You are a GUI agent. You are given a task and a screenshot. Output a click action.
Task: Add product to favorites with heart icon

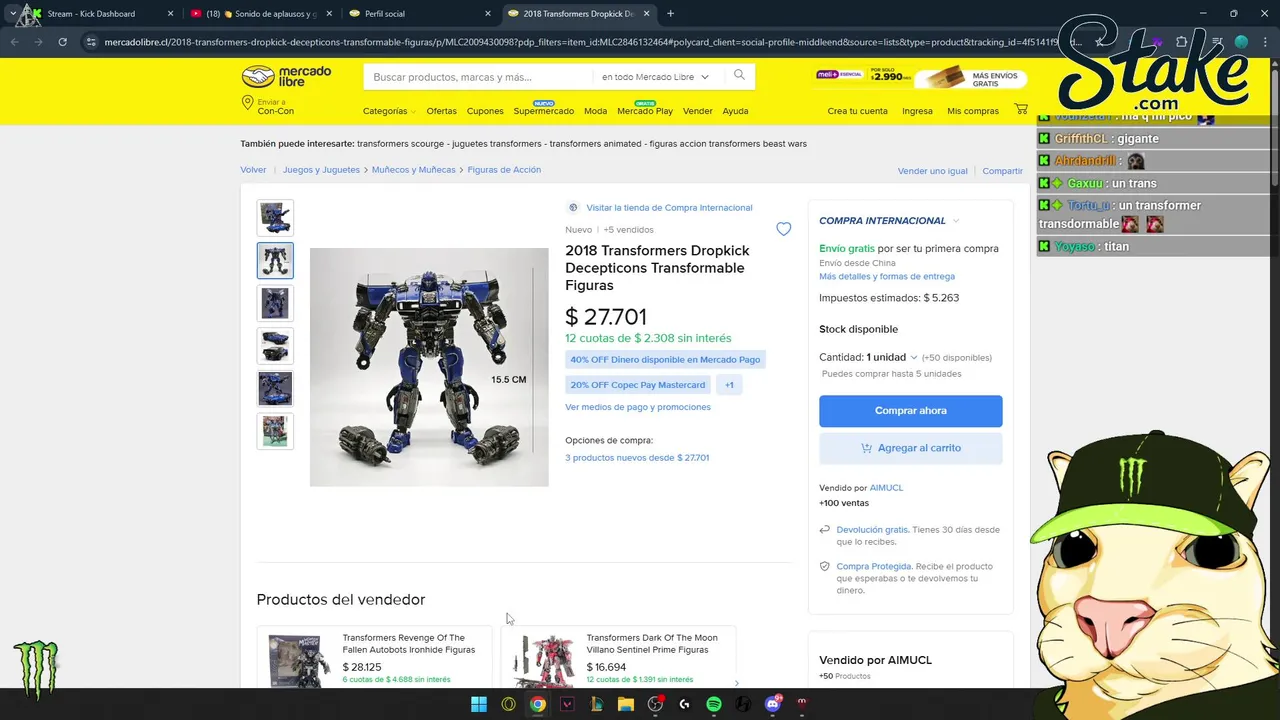coord(783,229)
